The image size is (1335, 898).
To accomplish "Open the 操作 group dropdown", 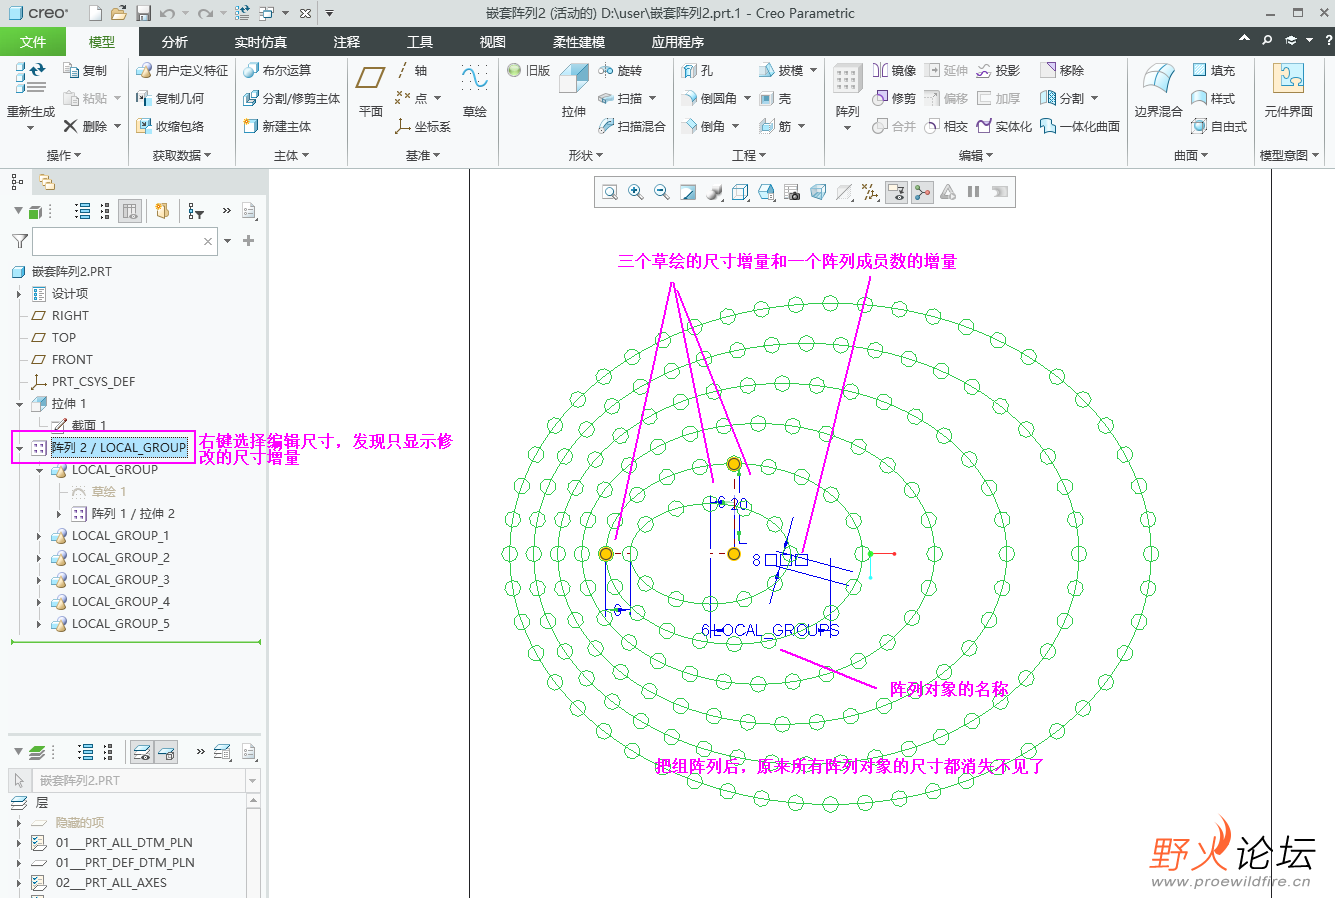I will tap(64, 156).
